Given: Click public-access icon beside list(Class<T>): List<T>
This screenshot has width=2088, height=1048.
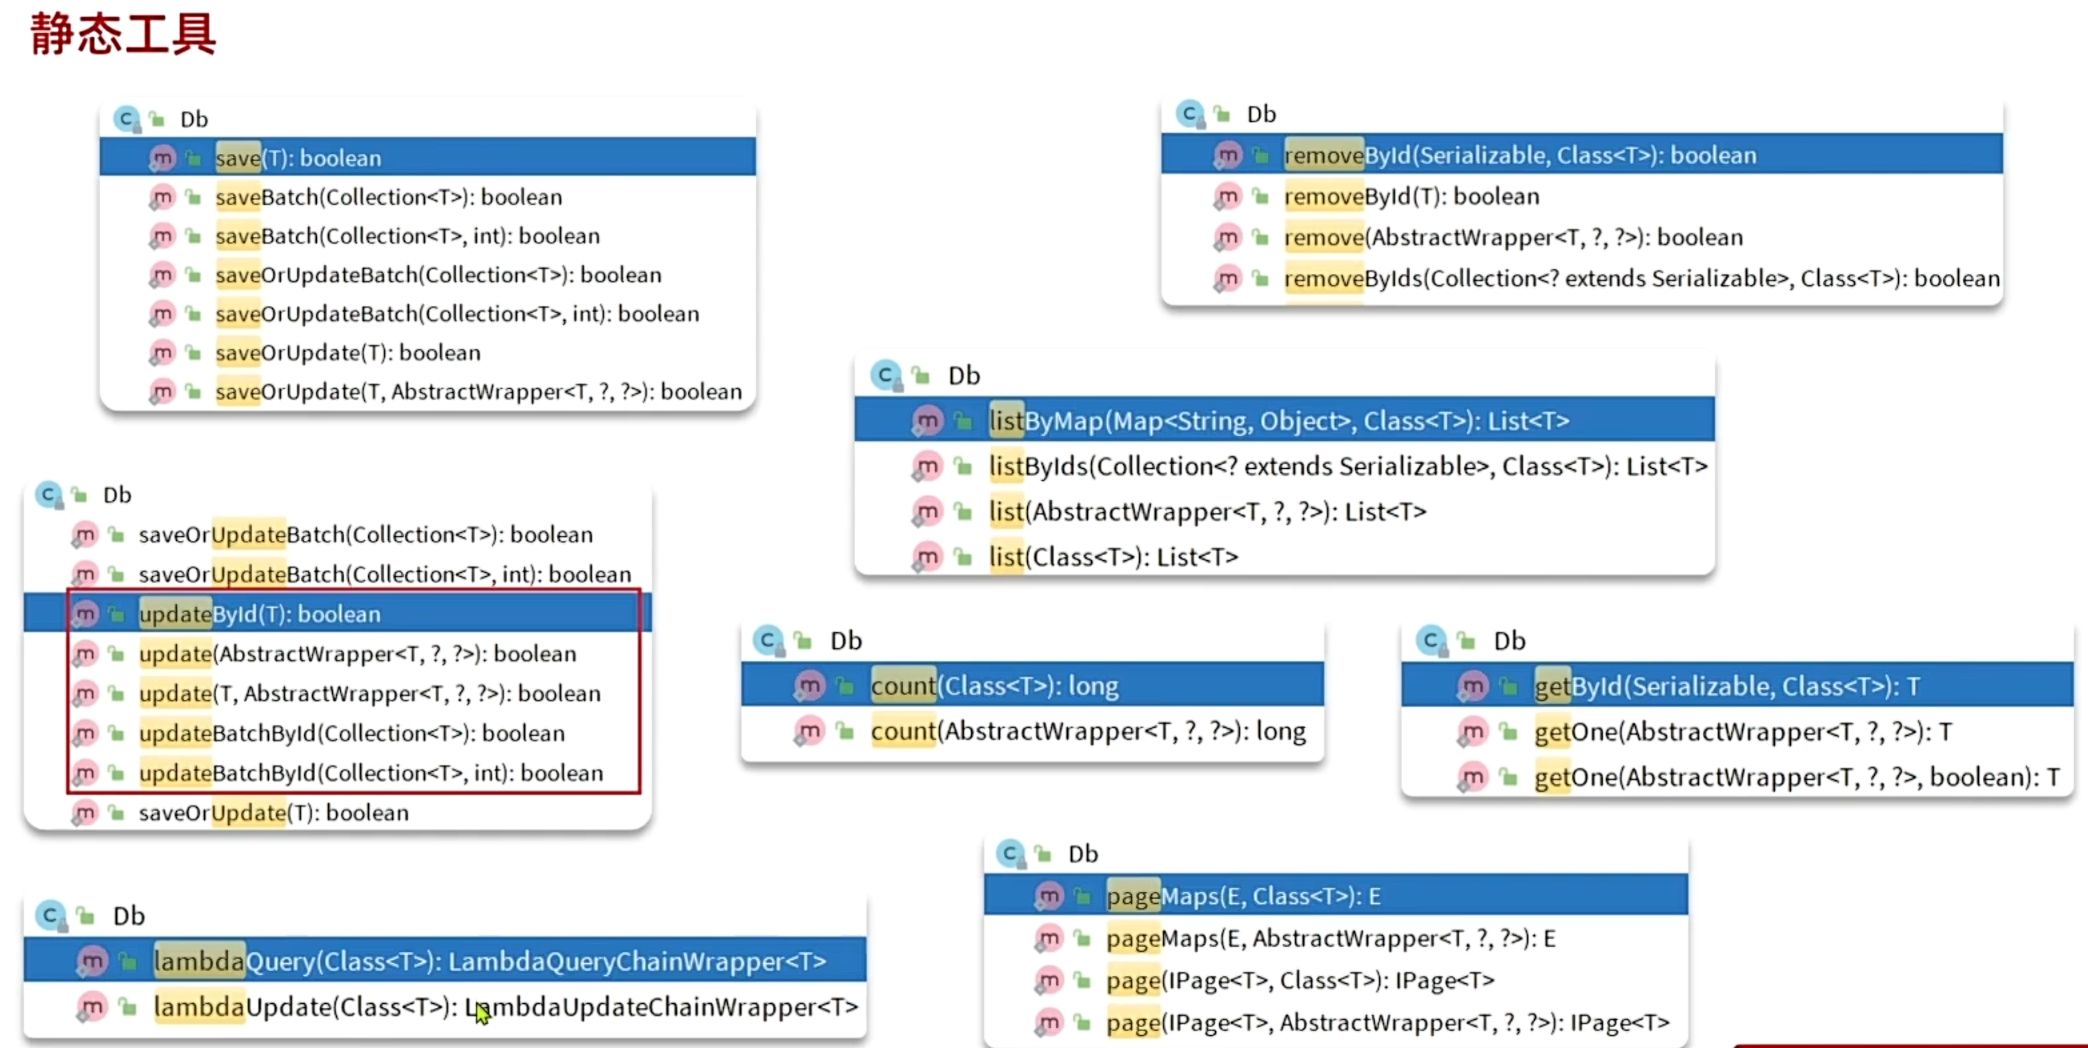Looking at the screenshot, I should 963,557.
